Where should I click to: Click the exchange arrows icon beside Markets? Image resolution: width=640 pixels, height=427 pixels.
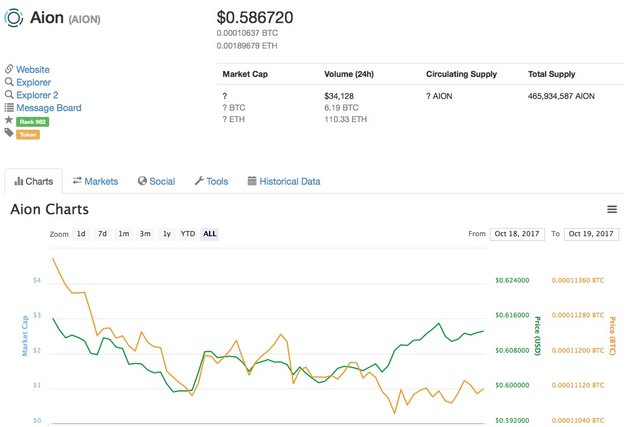[77, 181]
